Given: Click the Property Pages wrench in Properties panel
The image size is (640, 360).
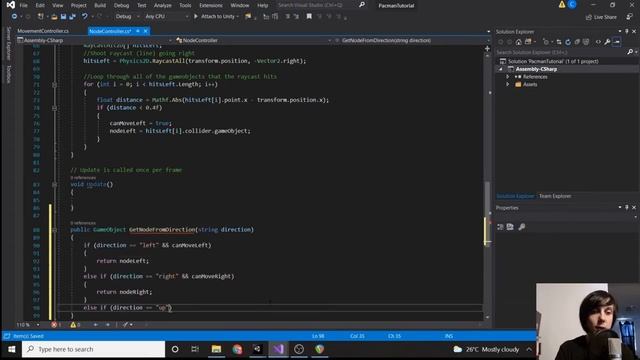Looking at the screenshot, I should [x=522, y=227].
